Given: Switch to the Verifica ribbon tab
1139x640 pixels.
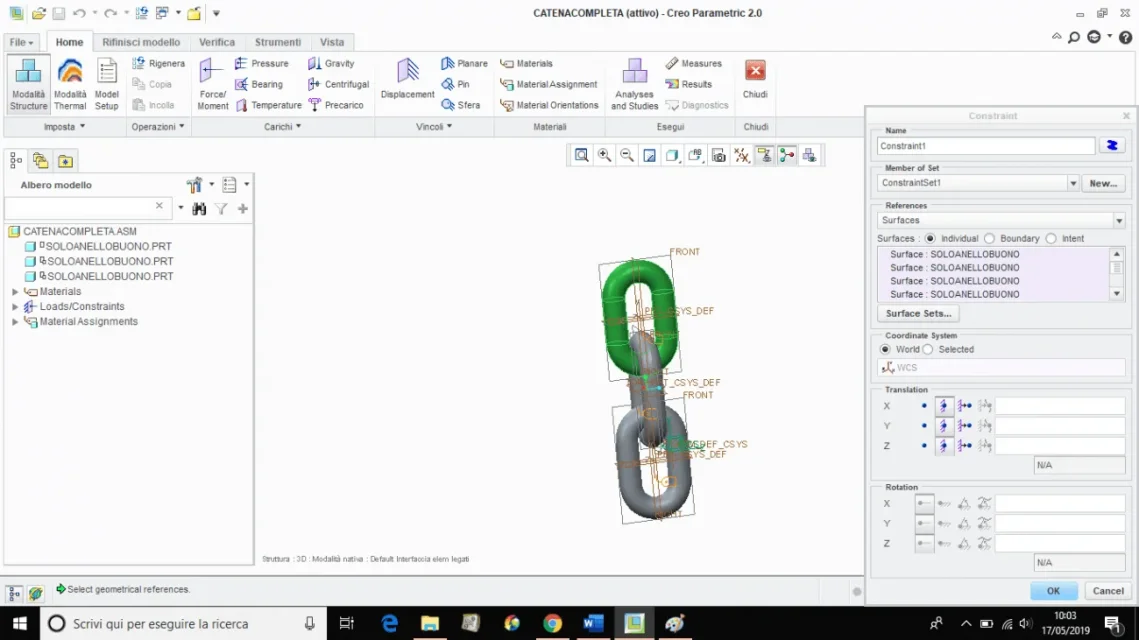Looking at the screenshot, I should 217,42.
